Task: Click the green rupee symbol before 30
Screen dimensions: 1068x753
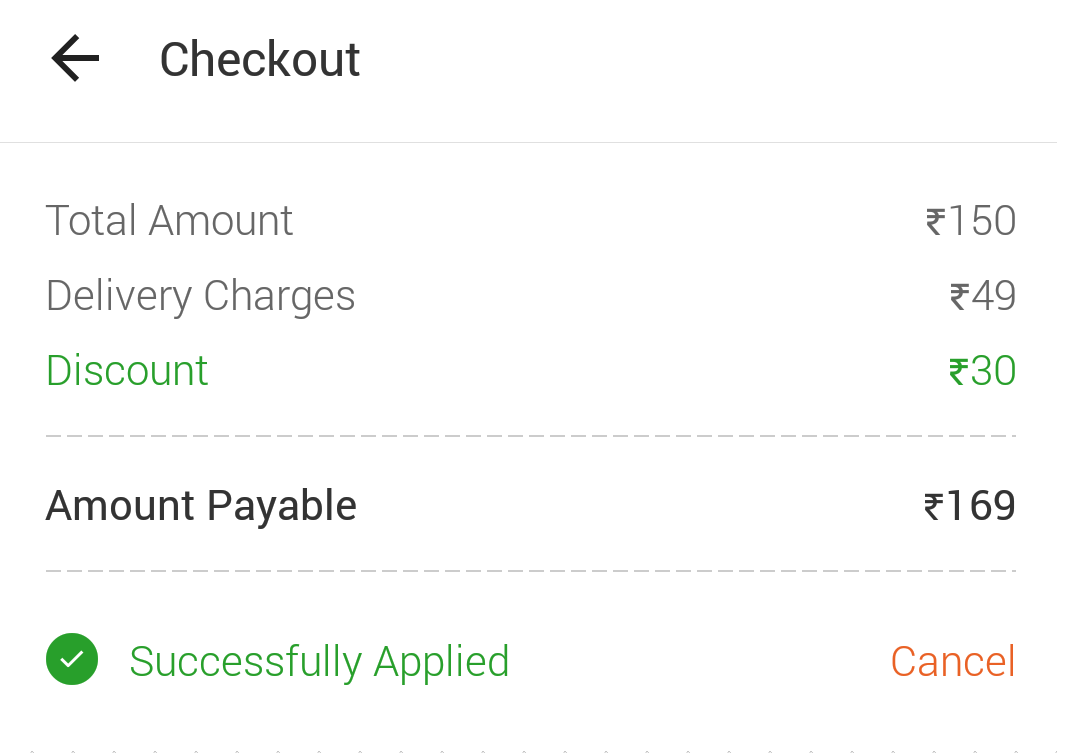Action: 958,372
